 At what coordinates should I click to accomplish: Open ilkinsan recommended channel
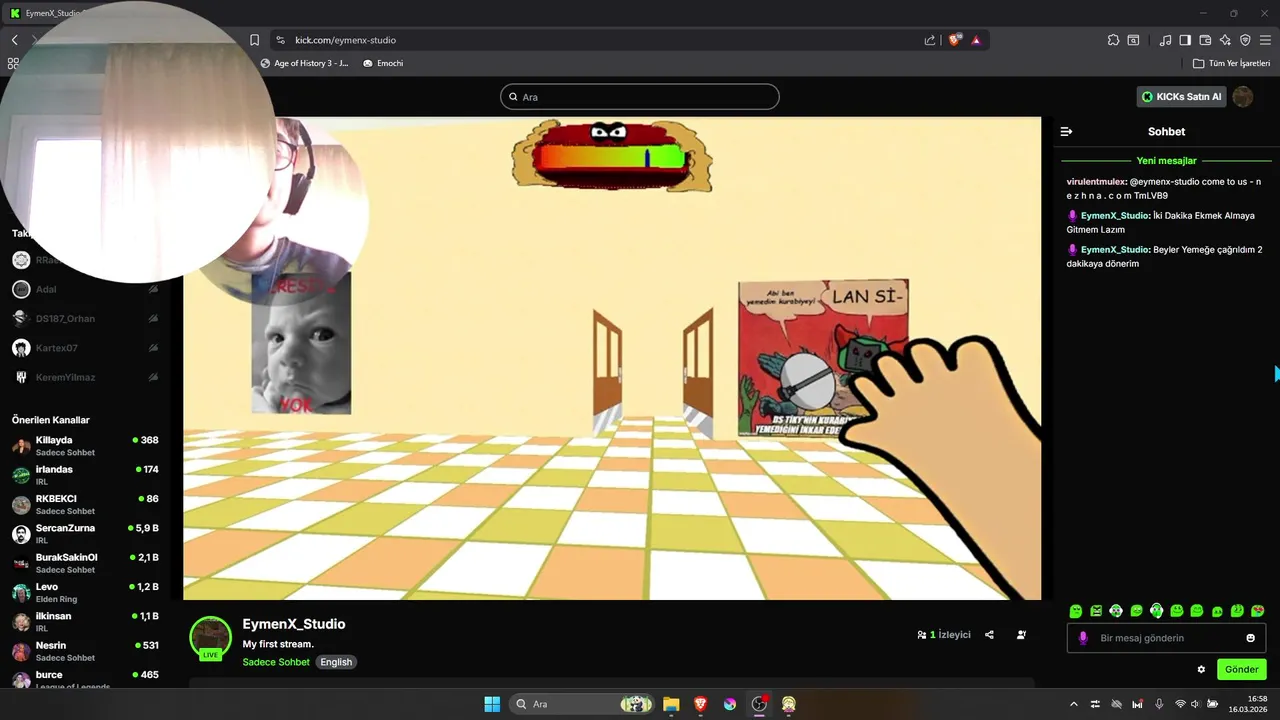coord(85,622)
